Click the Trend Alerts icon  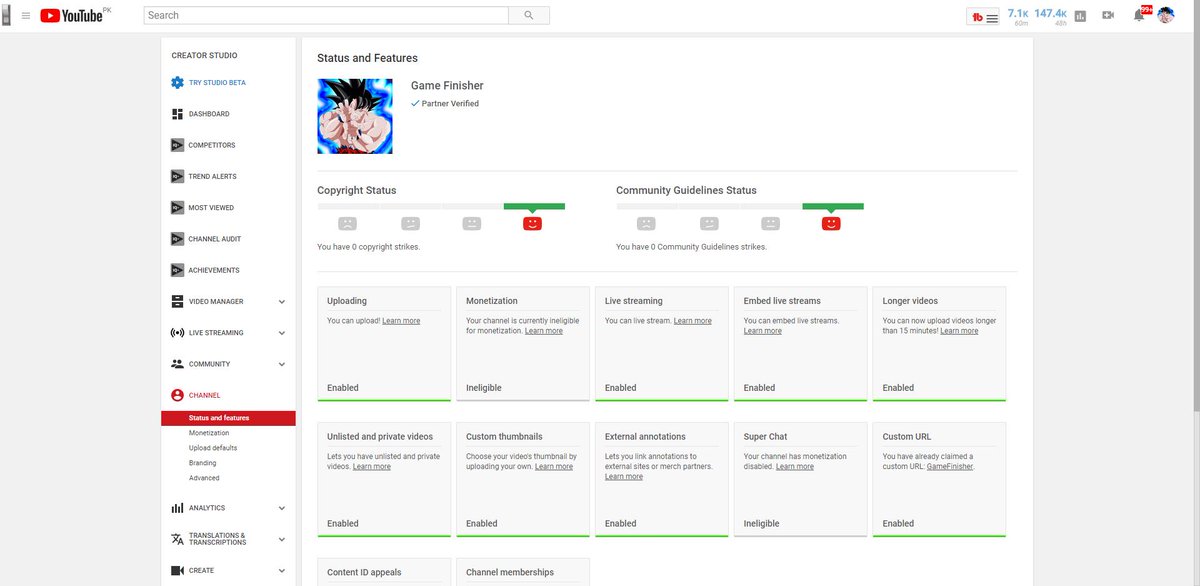click(x=177, y=176)
